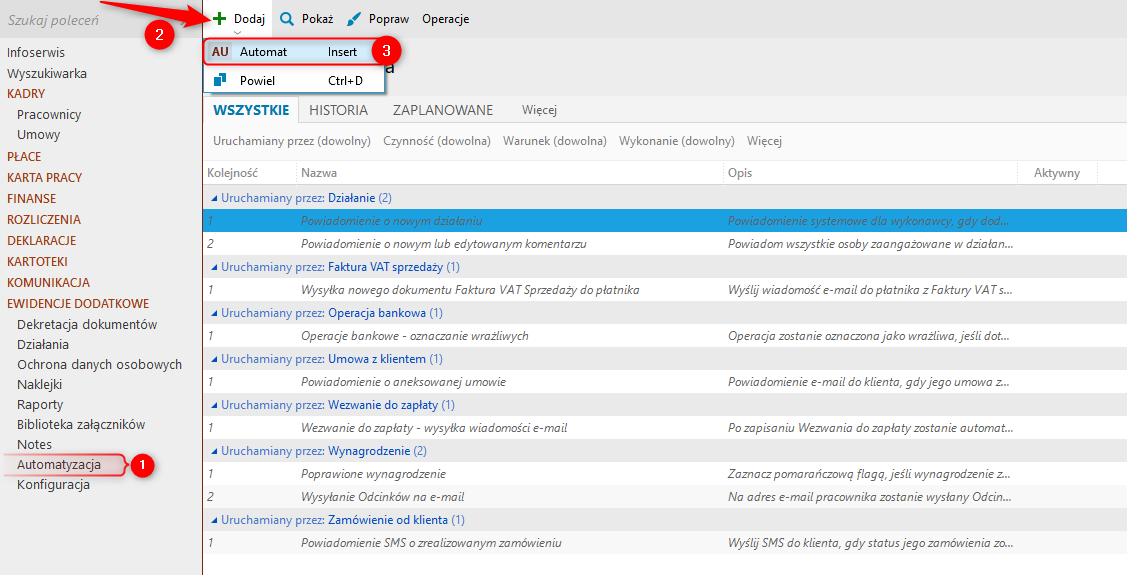The width and height of the screenshot is (1127, 575).
Task: Click the Powiel duplicate icon
Action: coord(220,80)
